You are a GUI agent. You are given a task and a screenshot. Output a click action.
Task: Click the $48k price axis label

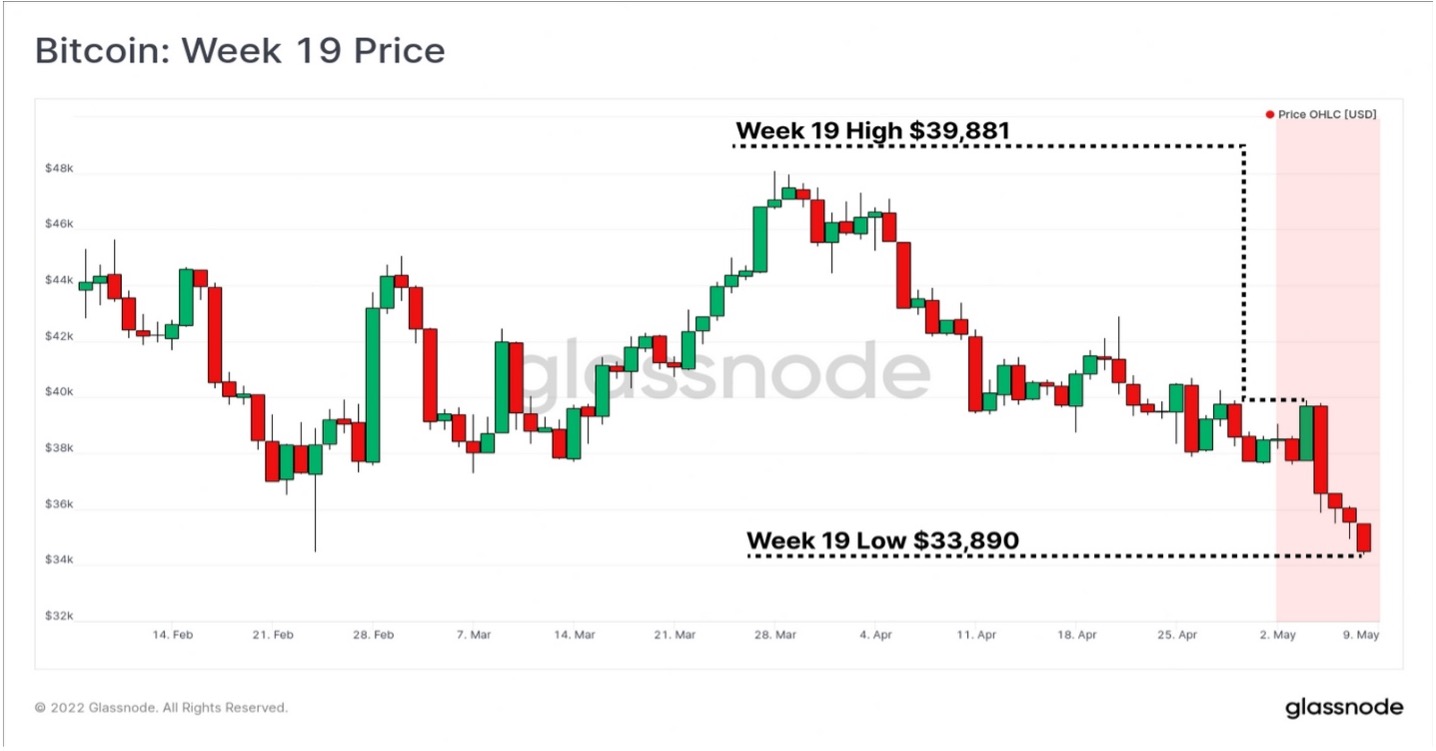click(x=59, y=169)
